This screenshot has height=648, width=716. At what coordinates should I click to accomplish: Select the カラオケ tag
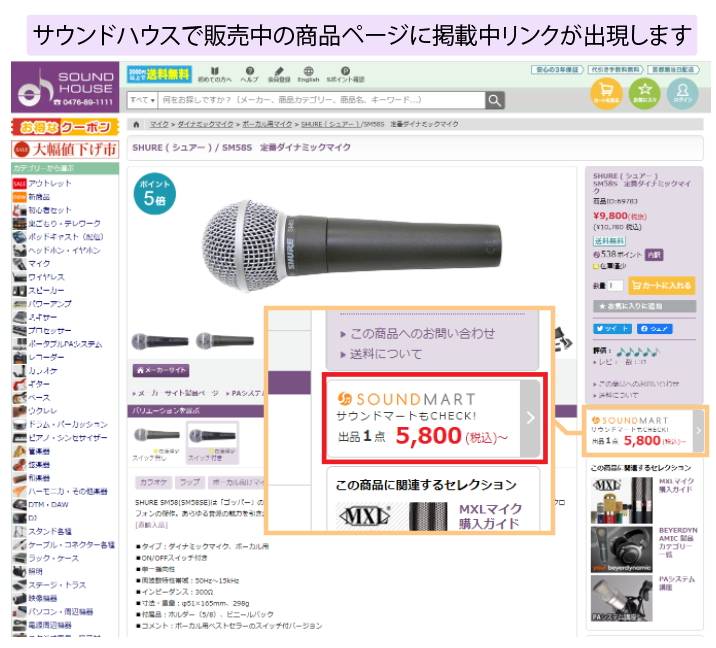point(153,481)
